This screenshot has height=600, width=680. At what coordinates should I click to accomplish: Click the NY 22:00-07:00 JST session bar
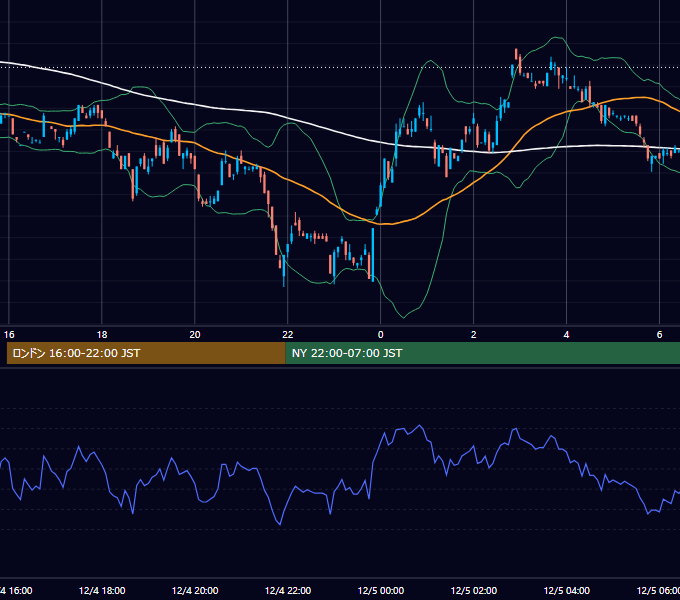click(483, 353)
